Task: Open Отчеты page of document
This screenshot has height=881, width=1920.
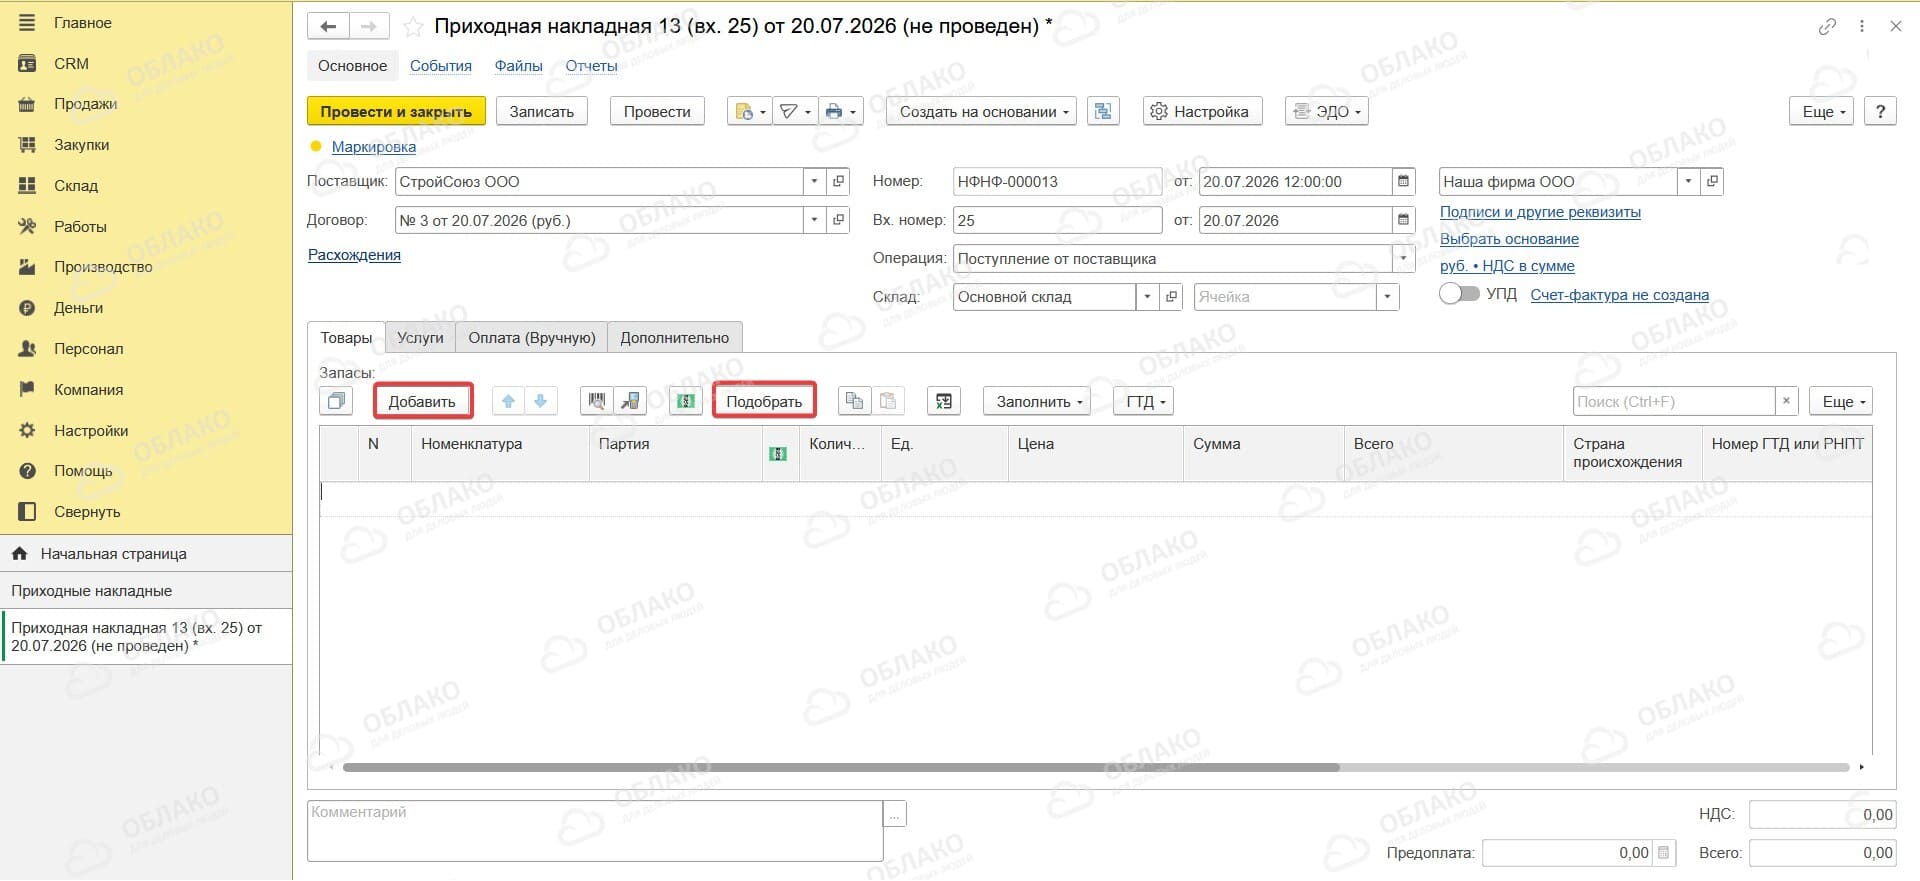Action: 592,66
